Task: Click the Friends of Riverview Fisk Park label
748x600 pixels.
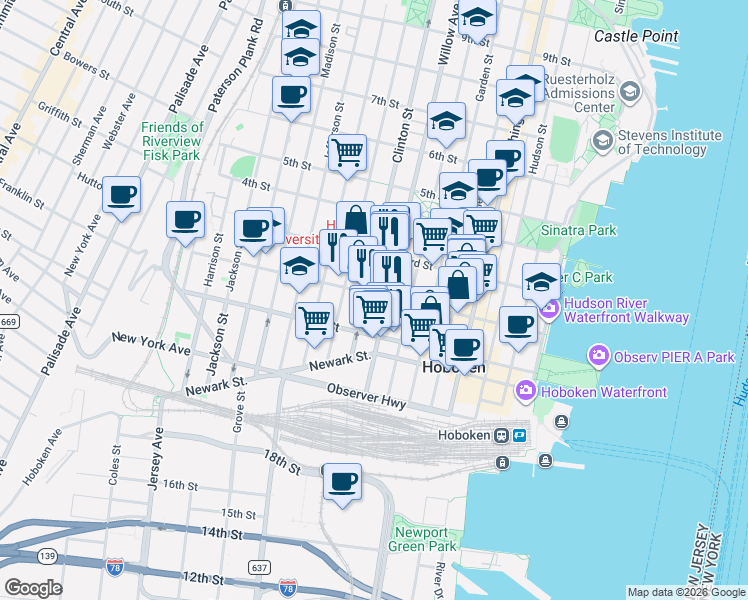Action: 172,141
